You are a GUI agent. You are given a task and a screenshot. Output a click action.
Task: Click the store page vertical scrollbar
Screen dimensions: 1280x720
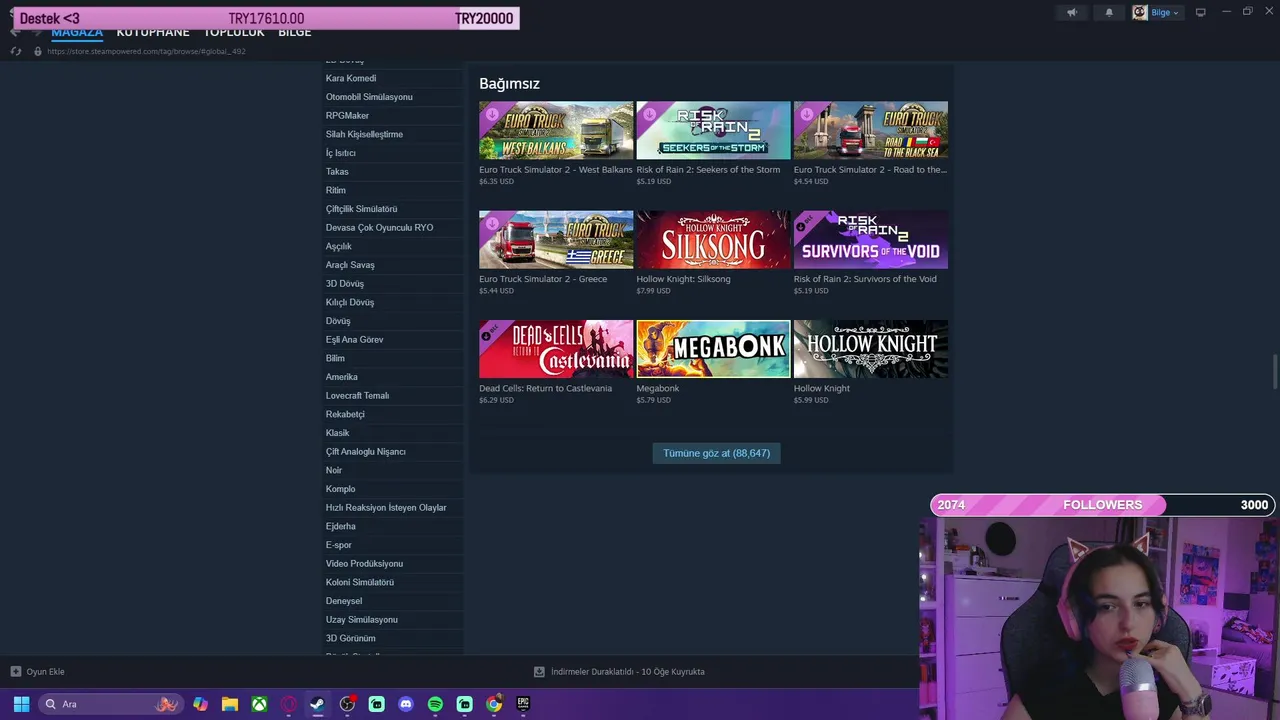pos(1275,372)
